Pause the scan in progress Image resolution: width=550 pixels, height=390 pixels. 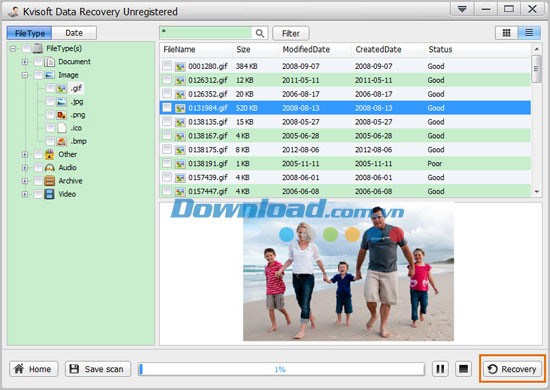[x=440, y=369]
